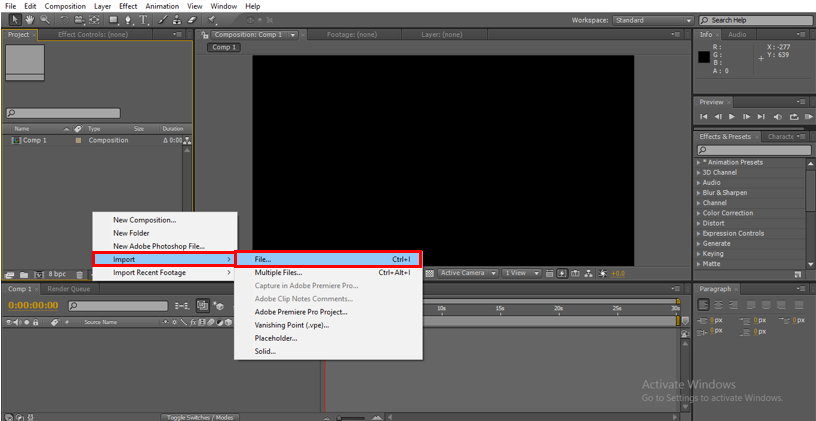This screenshot has width=816, height=421.
Task: Select the Pen tool
Action: pos(129,20)
